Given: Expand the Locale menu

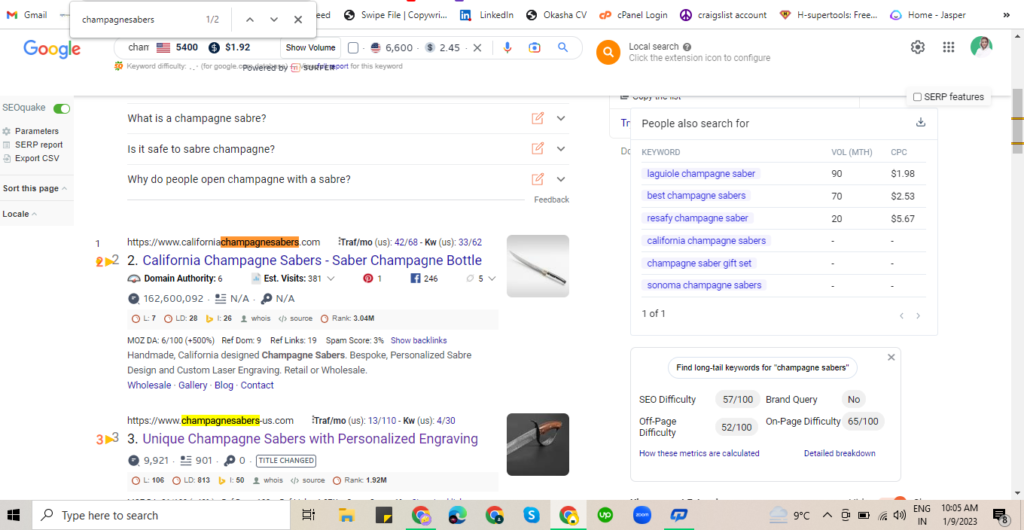Looking at the screenshot, I should 20,214.
